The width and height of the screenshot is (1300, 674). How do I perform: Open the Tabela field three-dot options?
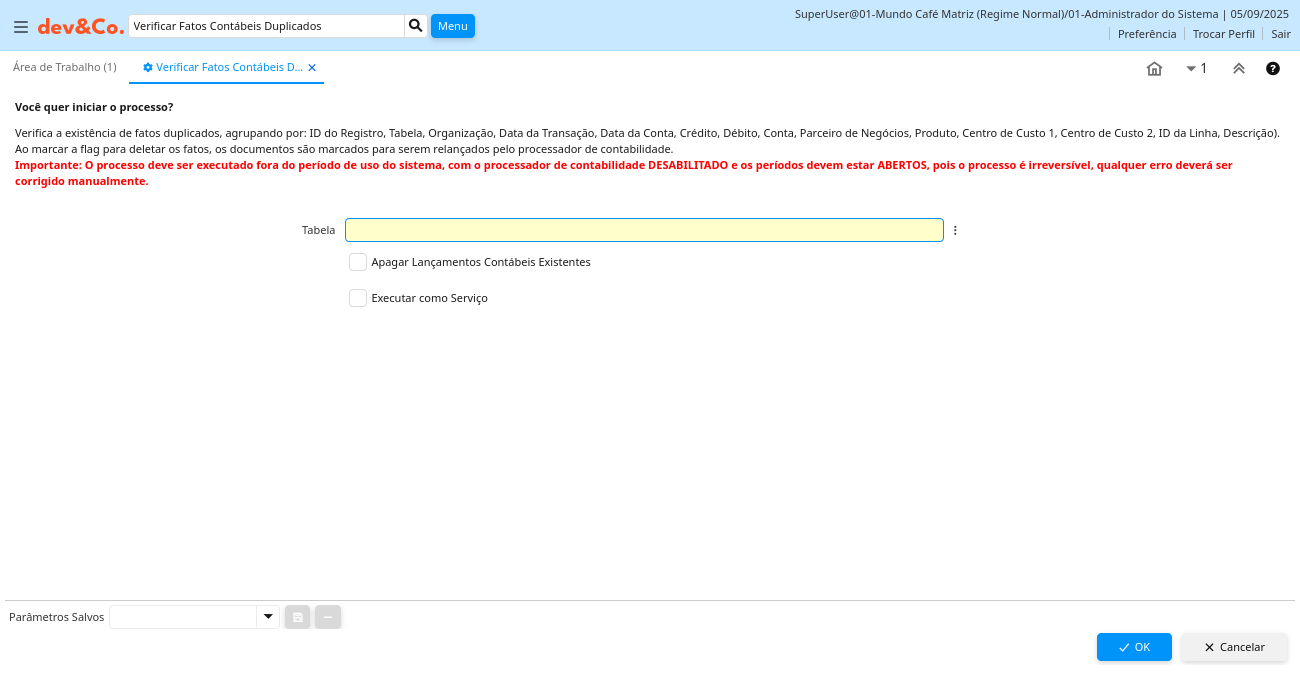tap(955, 230)
